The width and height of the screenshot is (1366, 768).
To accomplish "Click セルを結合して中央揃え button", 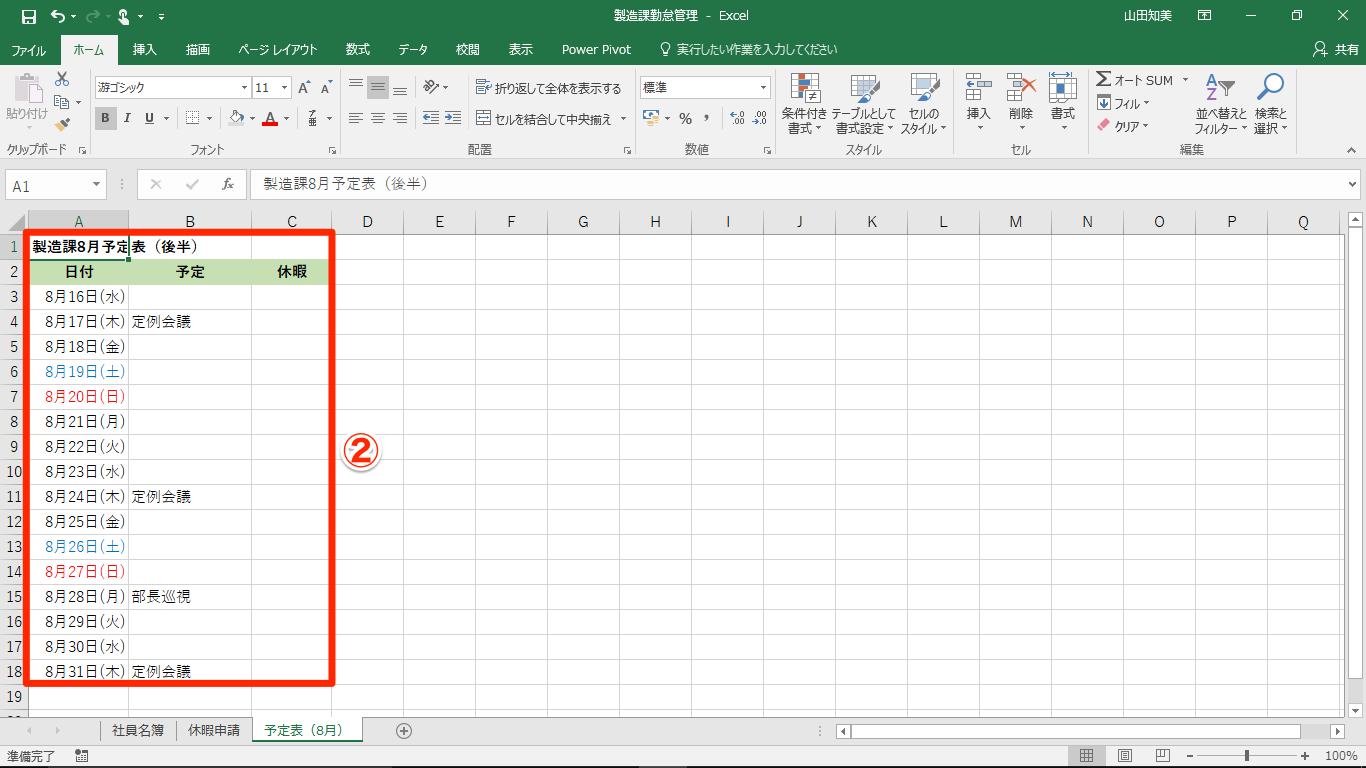I will click(x=544, y=119).
